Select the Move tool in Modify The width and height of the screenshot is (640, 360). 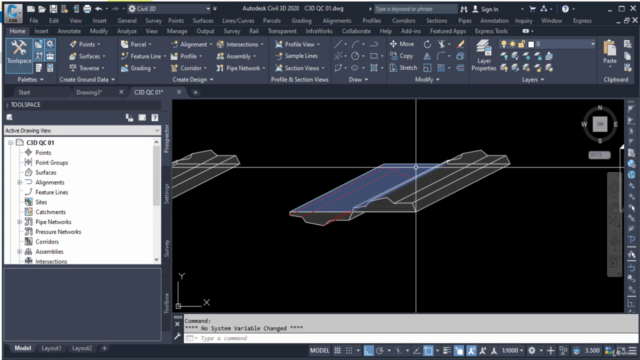click(x=402, y=44)
